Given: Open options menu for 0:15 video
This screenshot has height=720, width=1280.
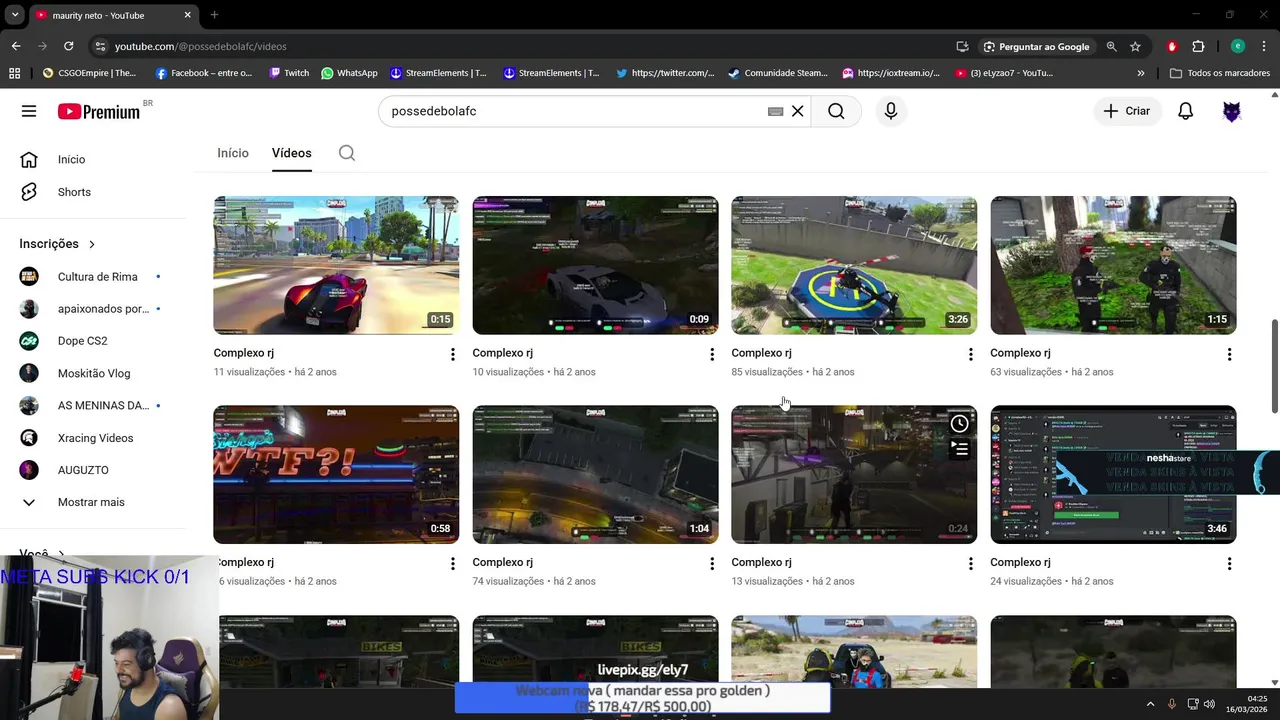Looking at the screenshot, I should pos(453,354).
